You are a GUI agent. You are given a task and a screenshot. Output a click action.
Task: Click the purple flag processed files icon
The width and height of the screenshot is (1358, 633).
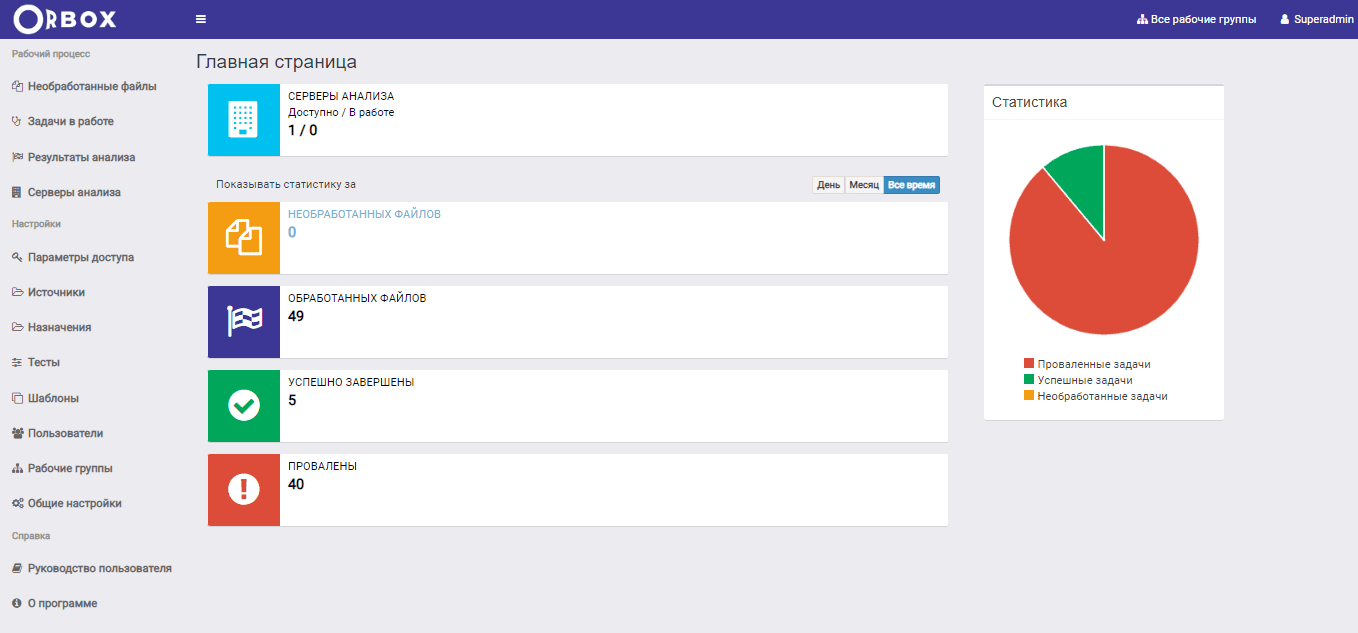(244, 322)
